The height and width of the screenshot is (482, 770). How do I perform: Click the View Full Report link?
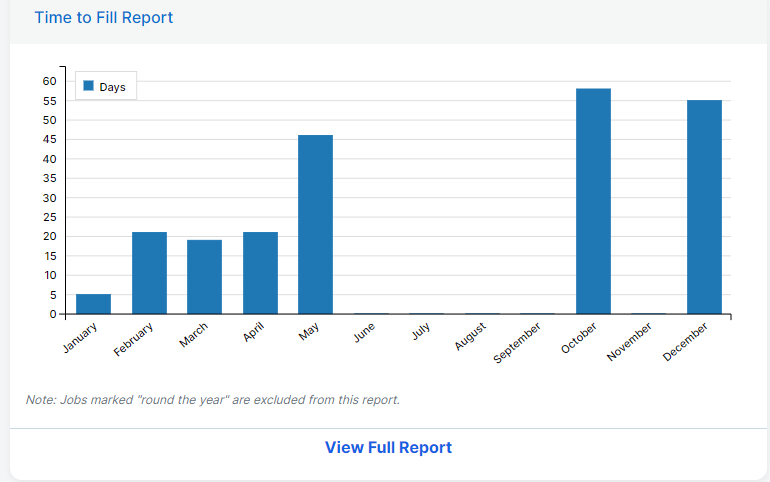pyautogui.click(x=388, y=447)
